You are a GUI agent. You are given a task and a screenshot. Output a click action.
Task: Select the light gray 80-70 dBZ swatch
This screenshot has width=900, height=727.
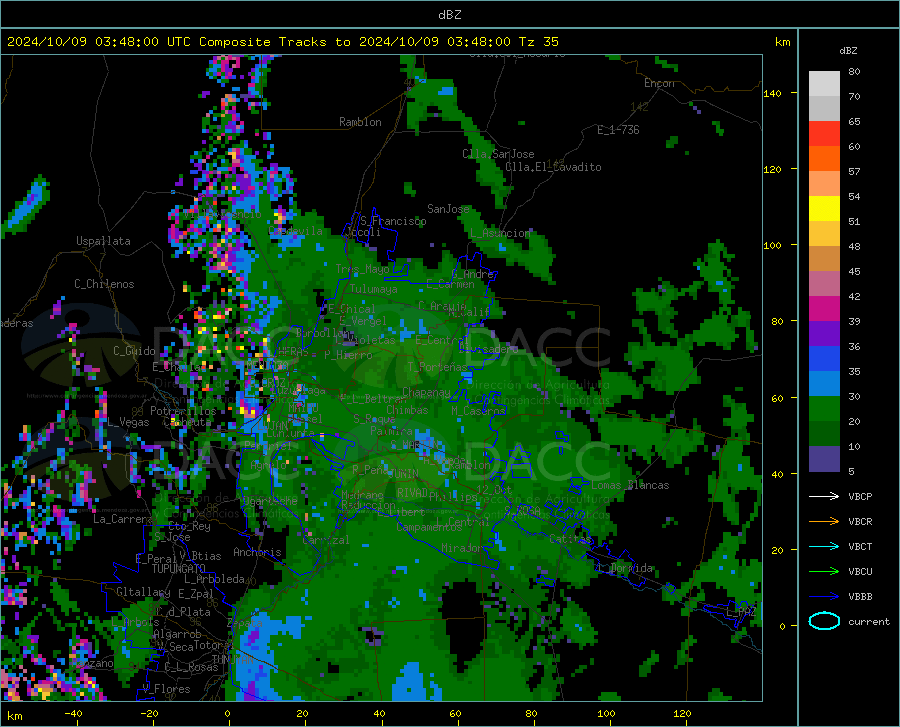click(x=824, y=84)
